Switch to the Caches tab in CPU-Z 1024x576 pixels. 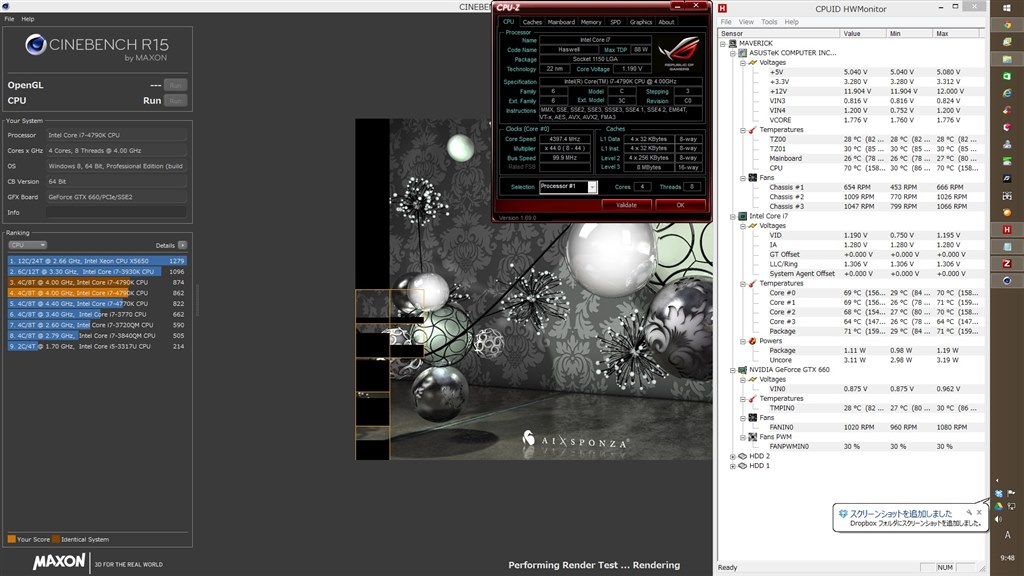click(532, 22)
